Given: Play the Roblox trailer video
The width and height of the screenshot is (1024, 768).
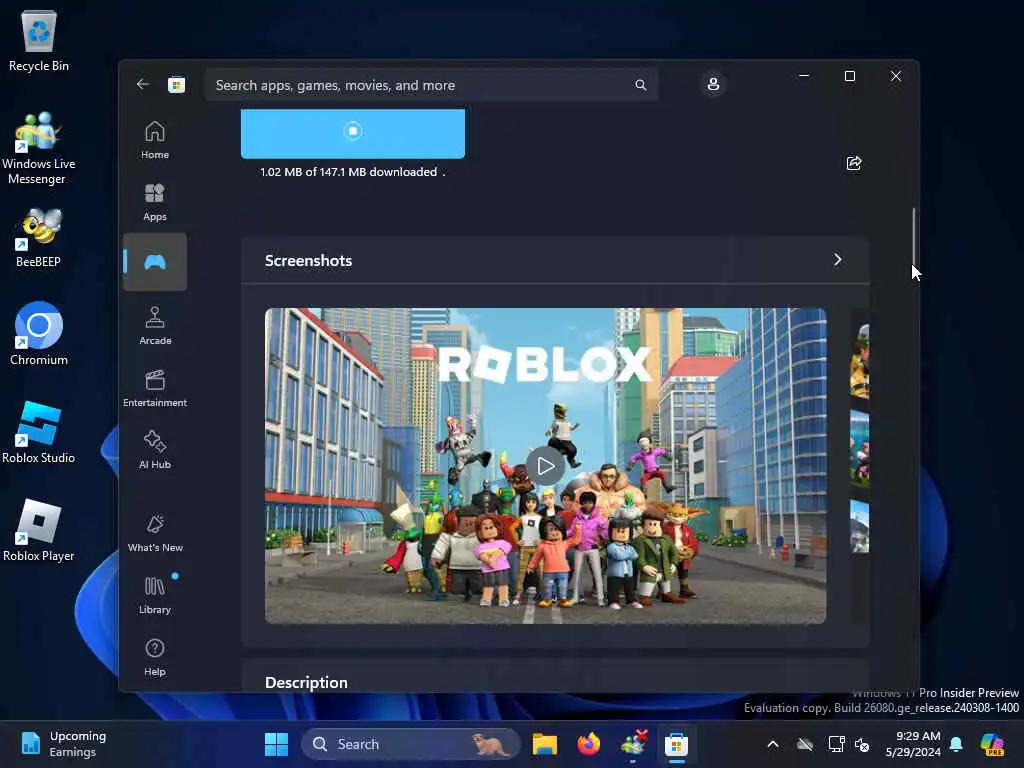Looking at the screenshot, I should [x=545, y=466].
